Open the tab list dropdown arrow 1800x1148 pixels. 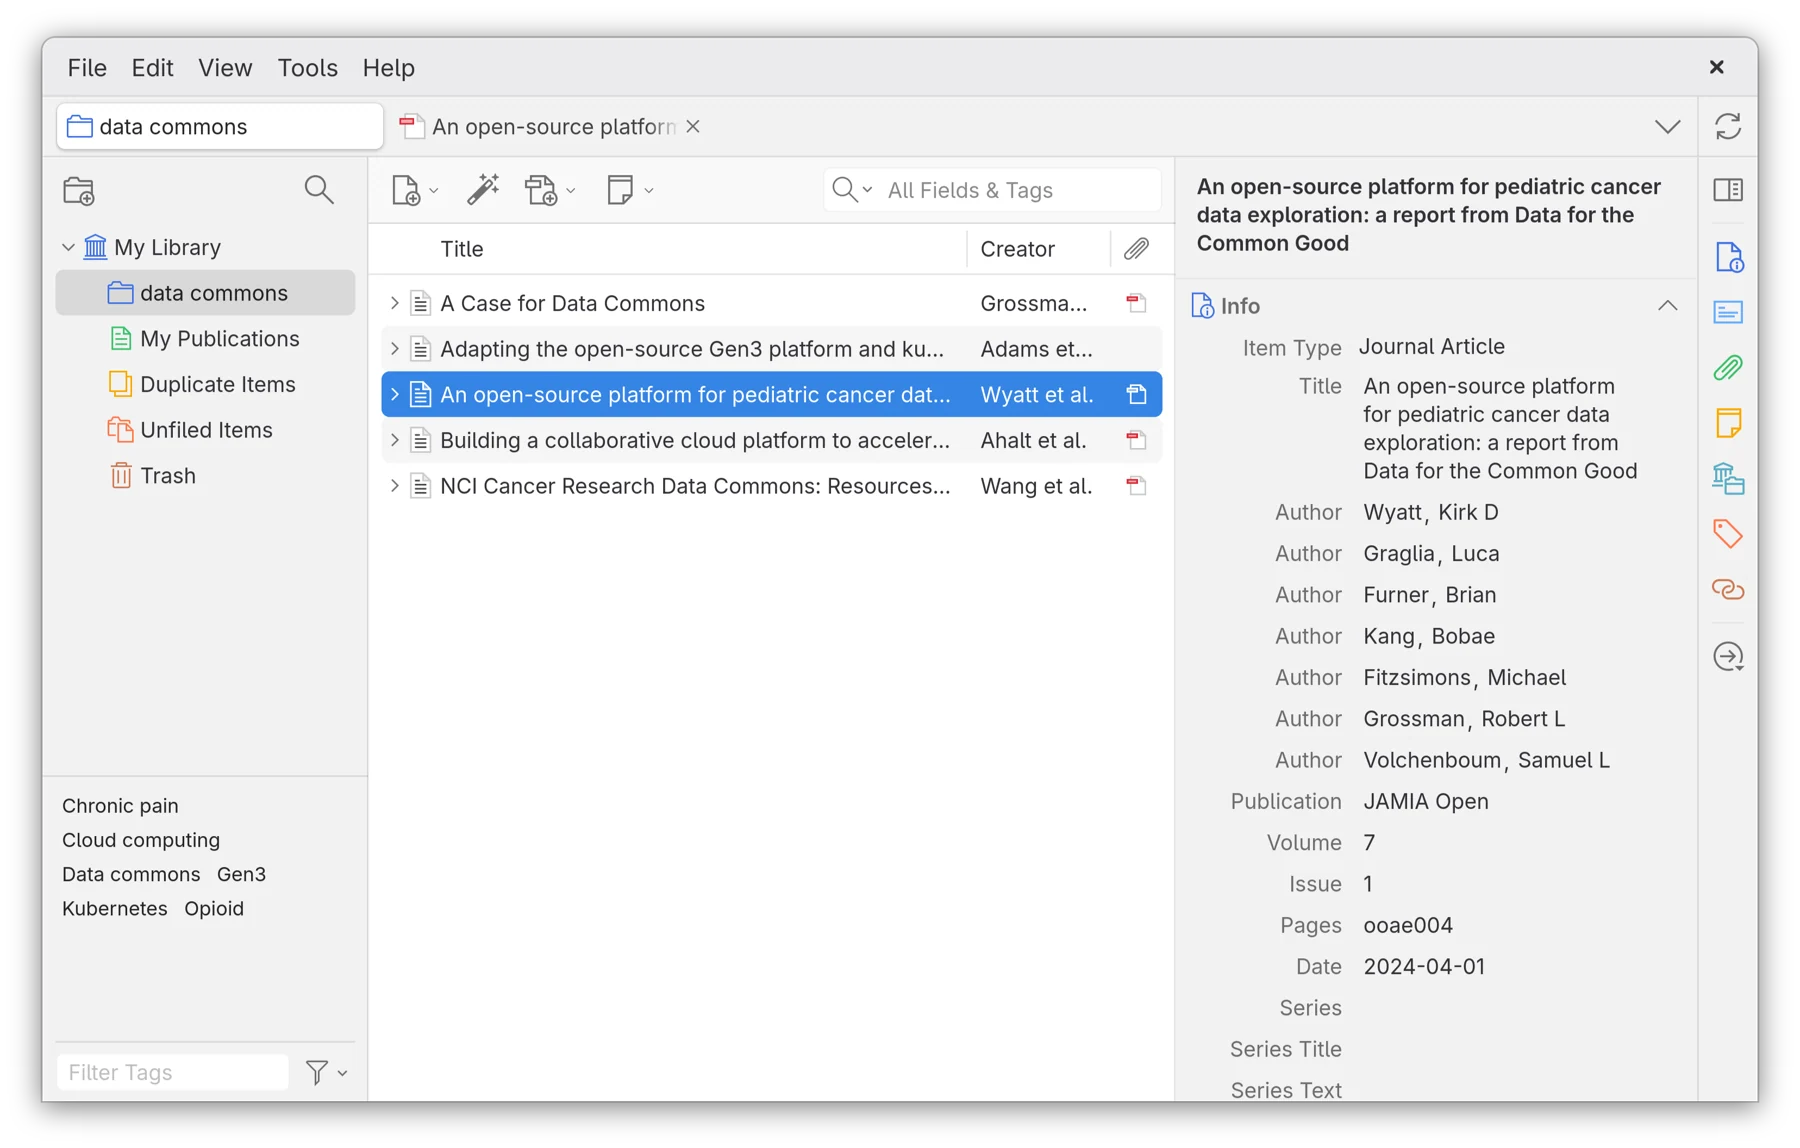point(1667,127)
